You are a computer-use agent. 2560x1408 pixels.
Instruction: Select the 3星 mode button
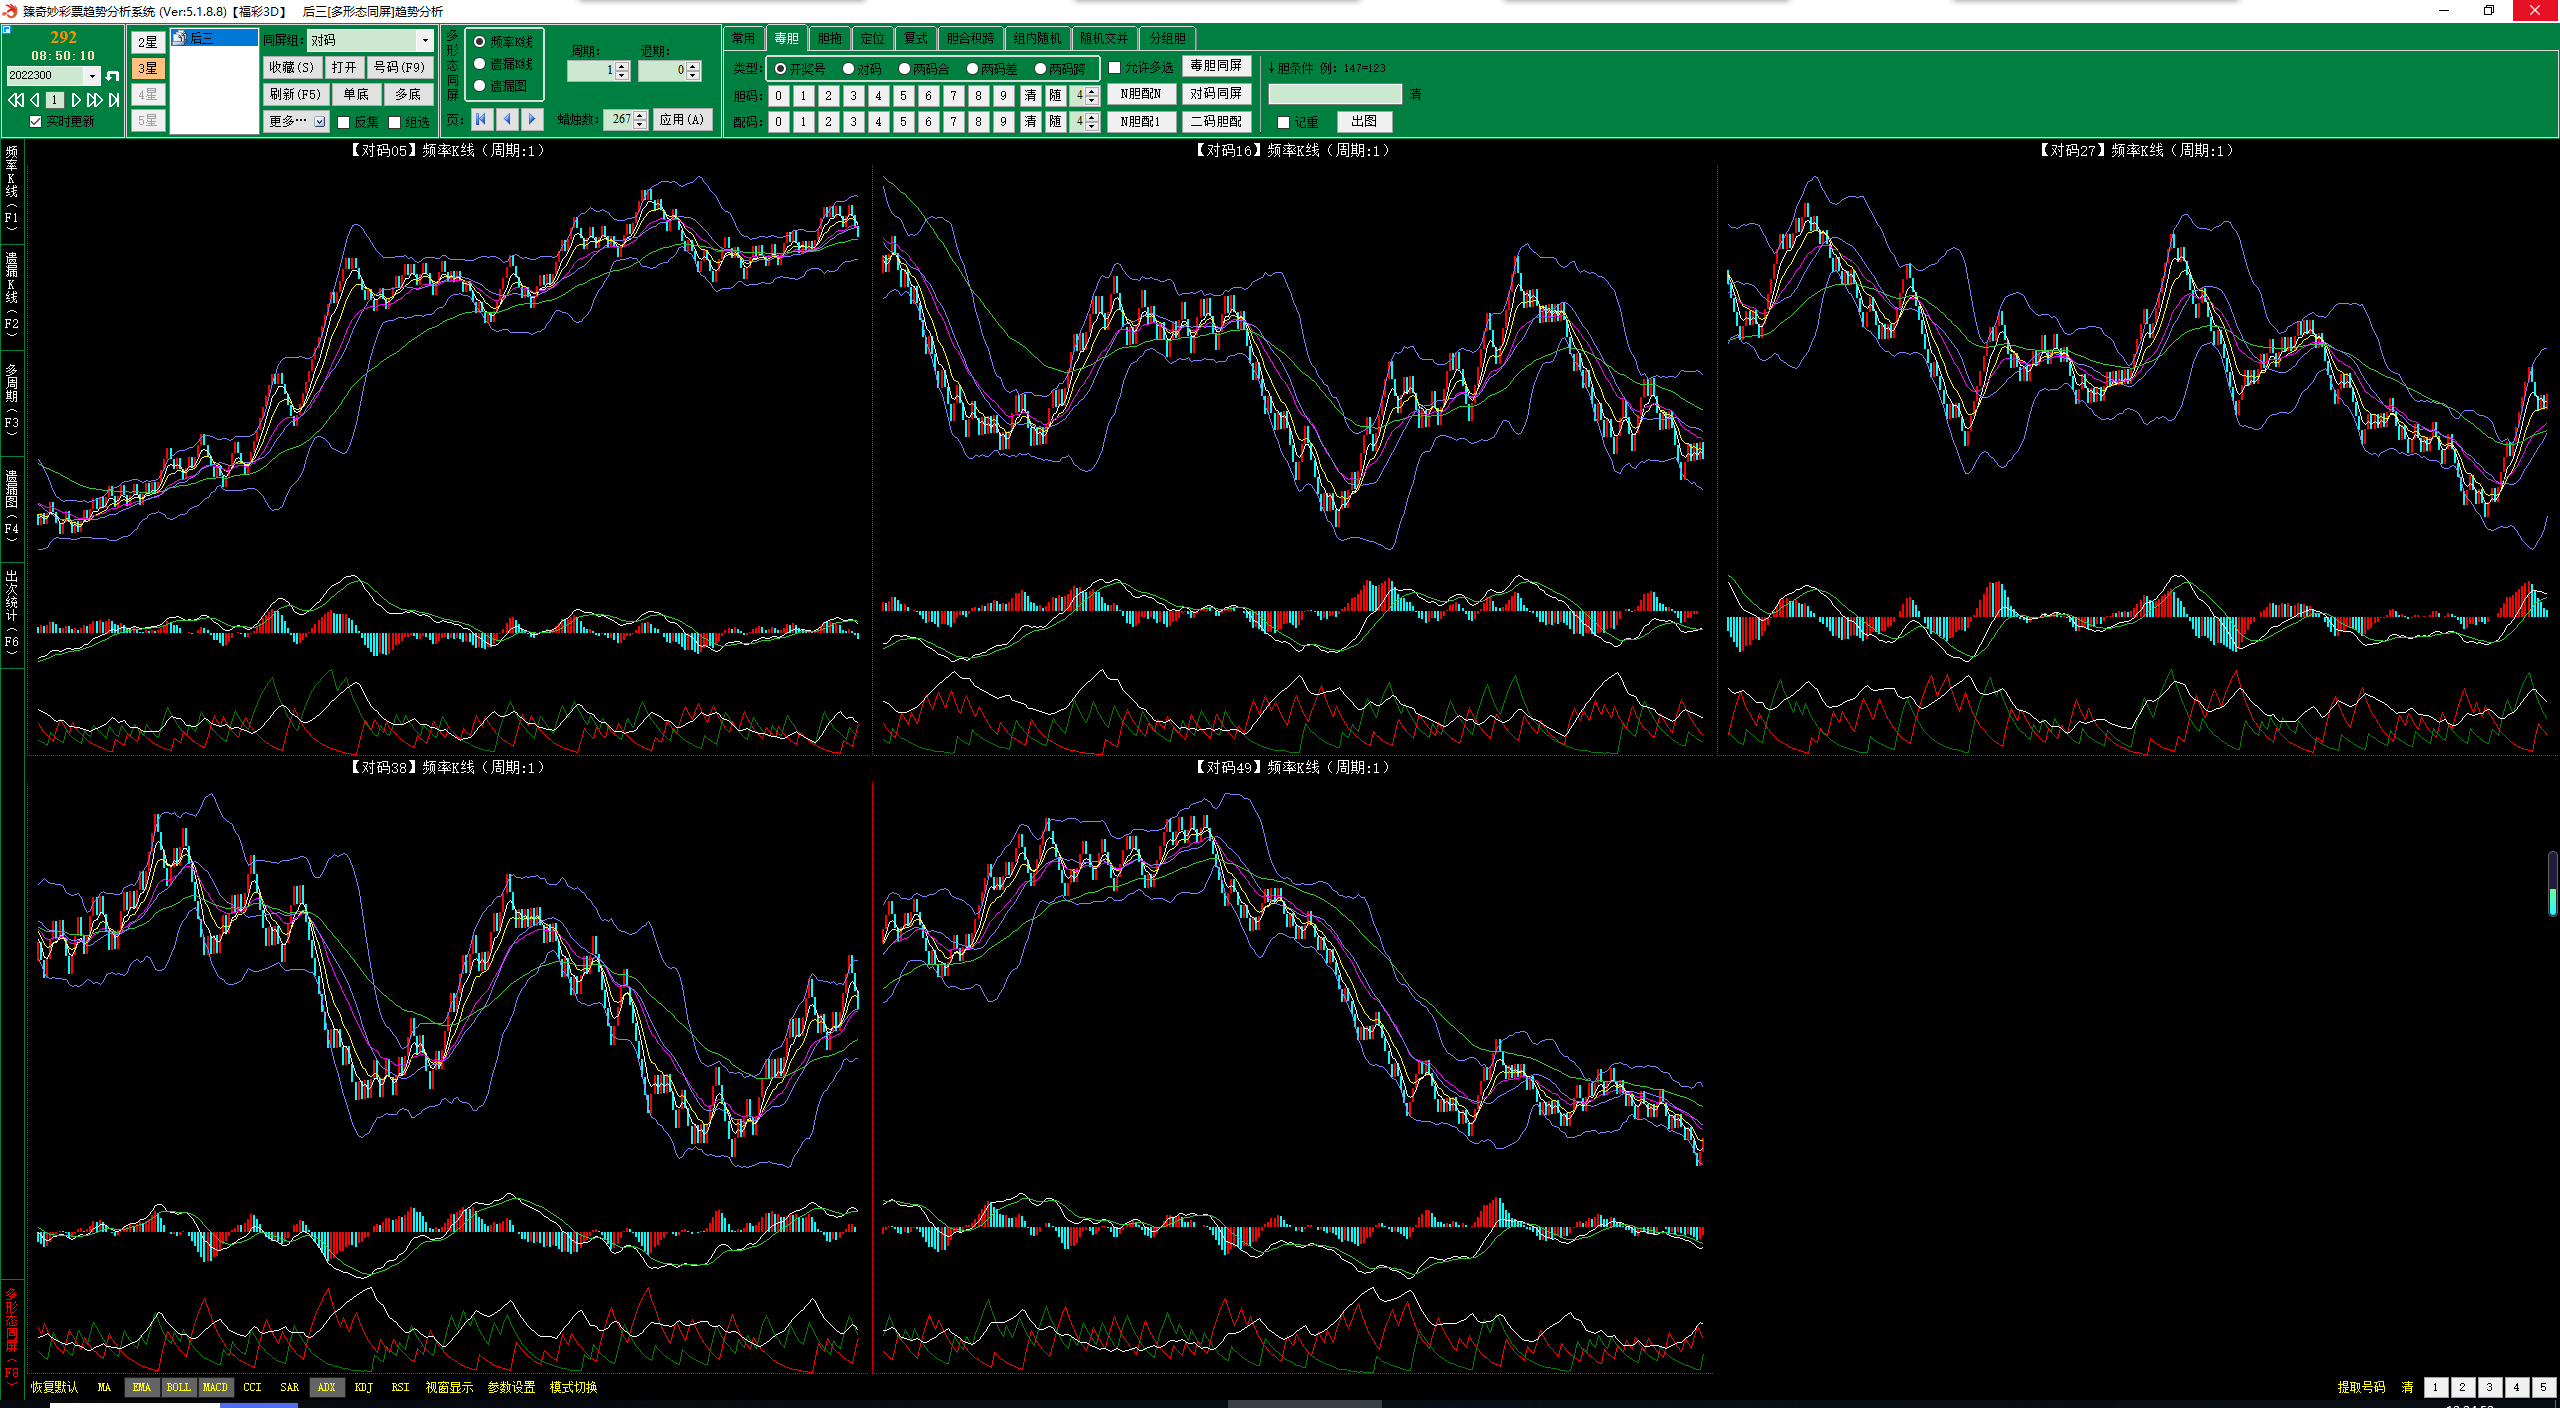coord(148,68)
